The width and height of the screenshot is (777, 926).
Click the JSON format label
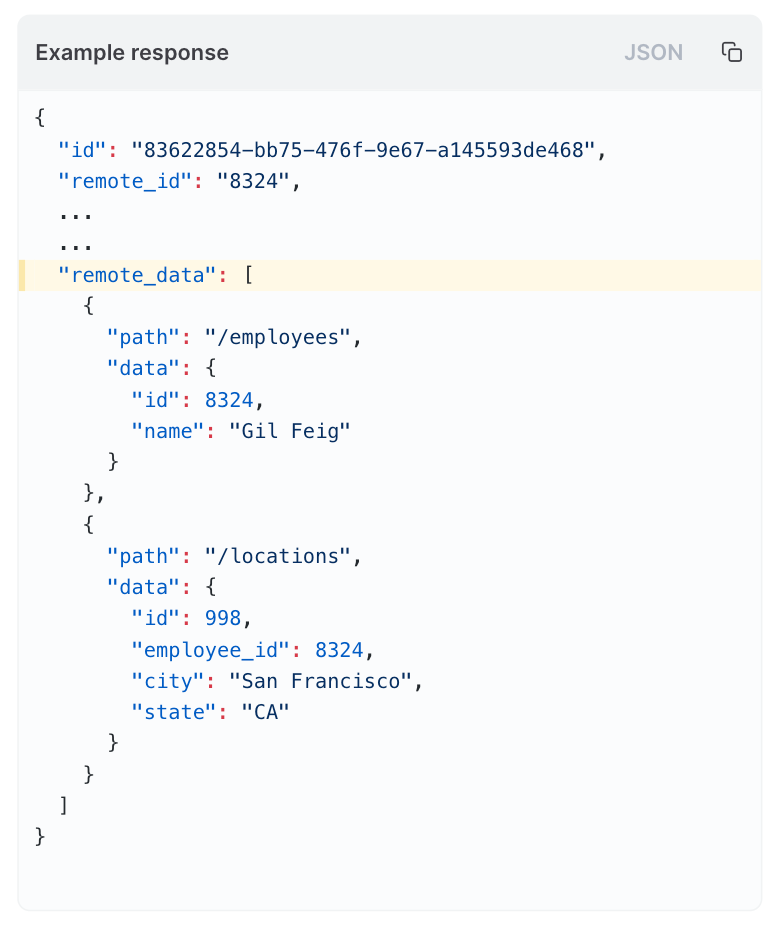tap(653, 53)
